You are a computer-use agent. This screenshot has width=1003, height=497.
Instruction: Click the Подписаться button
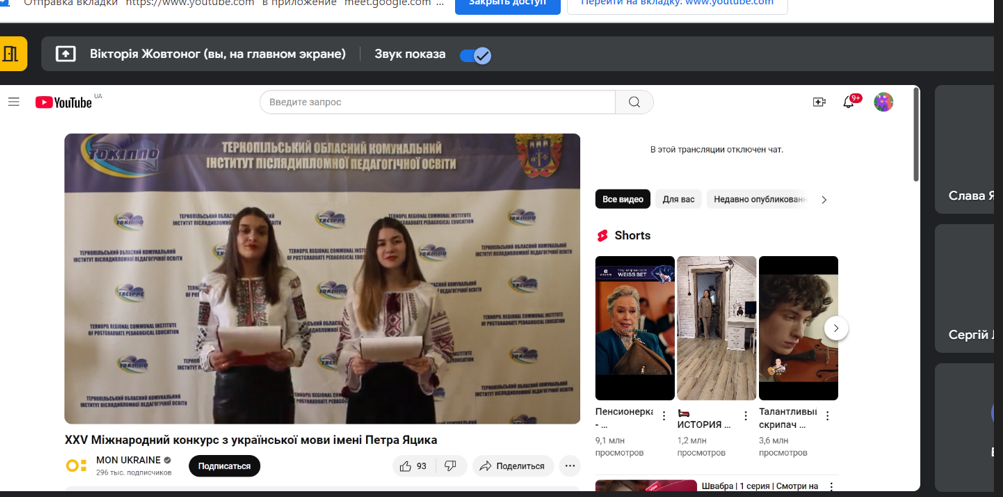coord(224,466)
